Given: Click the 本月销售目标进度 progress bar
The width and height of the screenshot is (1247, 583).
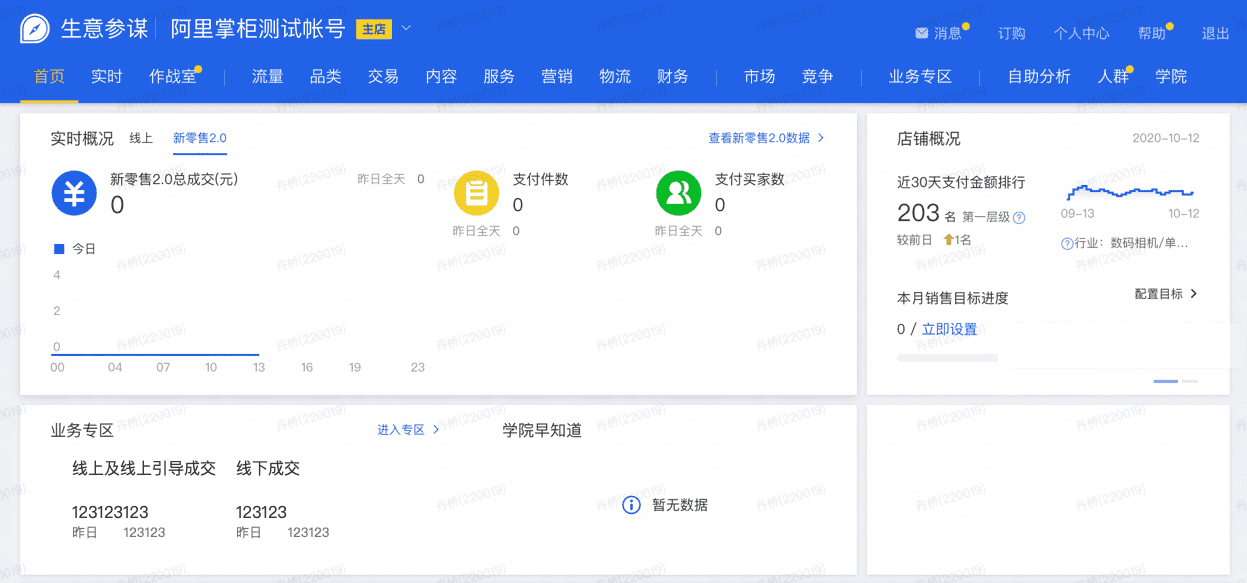Looking at the screenshot, I should point(947,357).
